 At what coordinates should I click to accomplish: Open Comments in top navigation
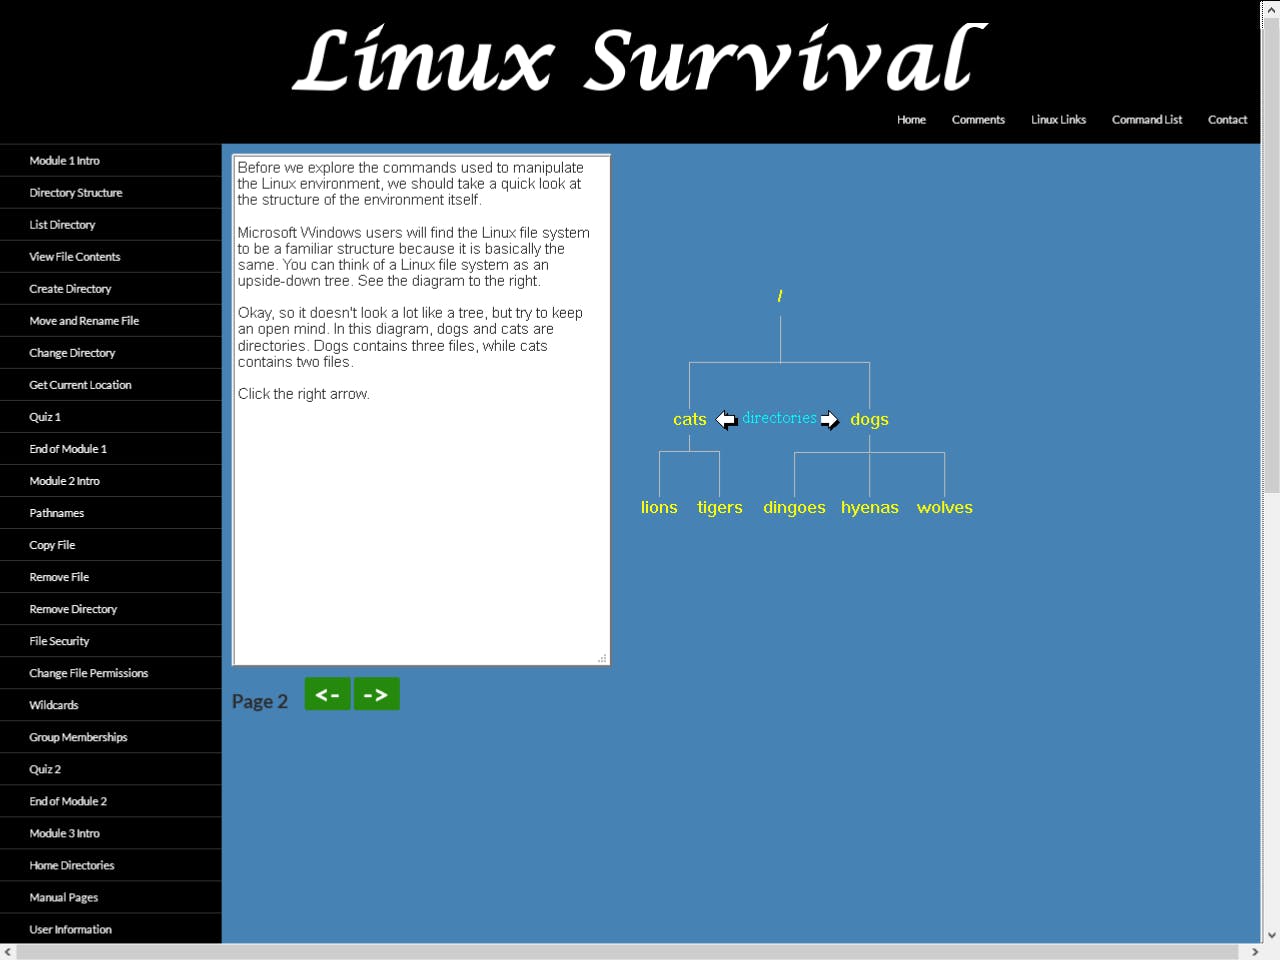point(978,120)
